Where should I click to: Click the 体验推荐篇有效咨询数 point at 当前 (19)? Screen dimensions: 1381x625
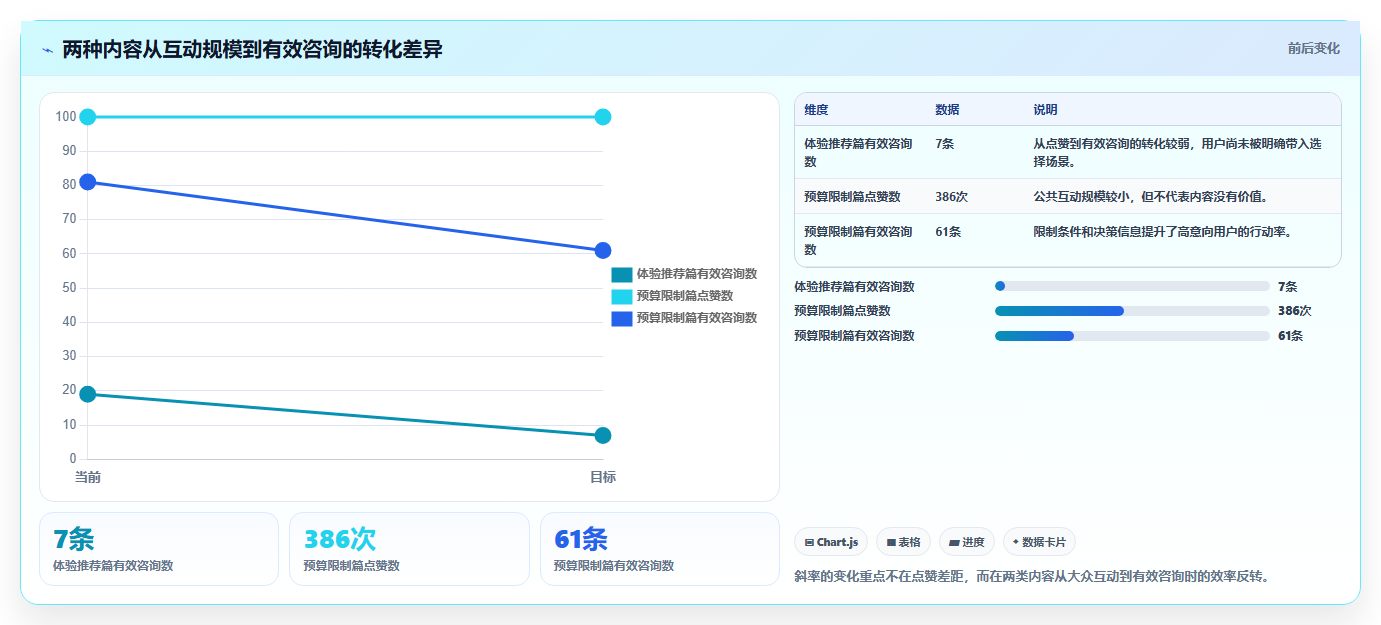[88, 394]
